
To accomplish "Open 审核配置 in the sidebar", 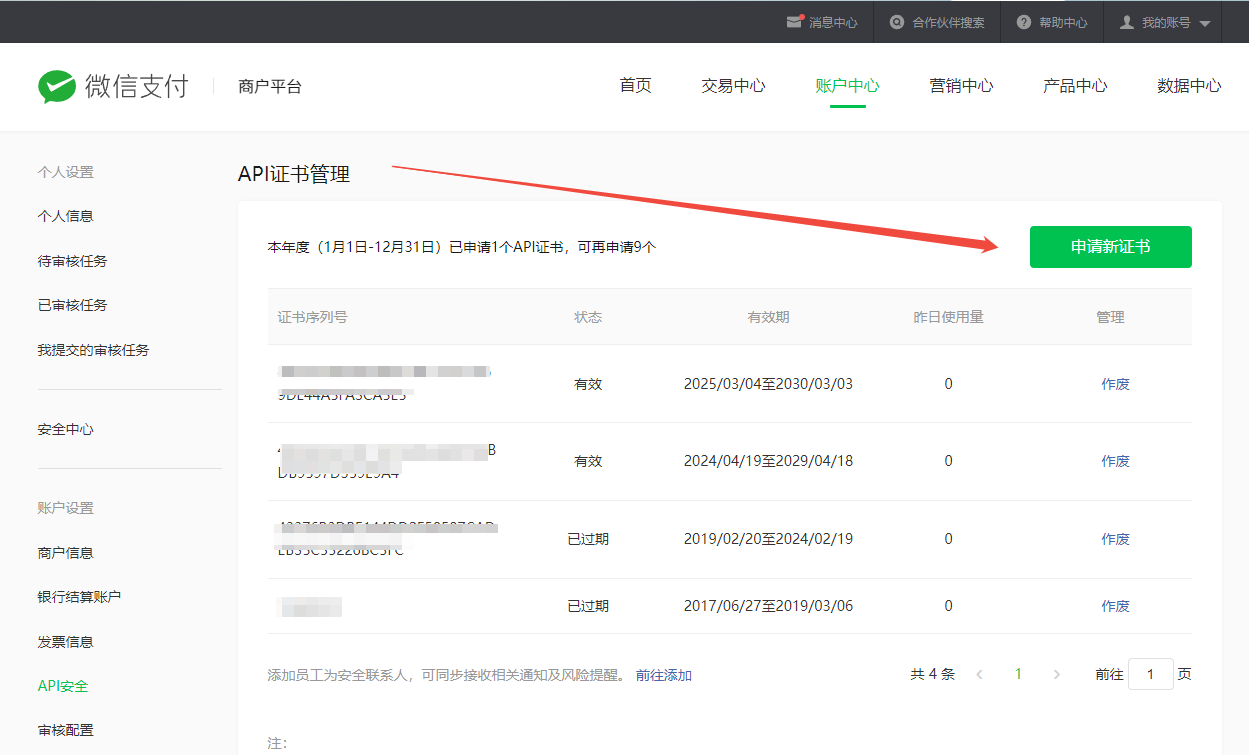I will pyautogui.click(x=66, y=730).
